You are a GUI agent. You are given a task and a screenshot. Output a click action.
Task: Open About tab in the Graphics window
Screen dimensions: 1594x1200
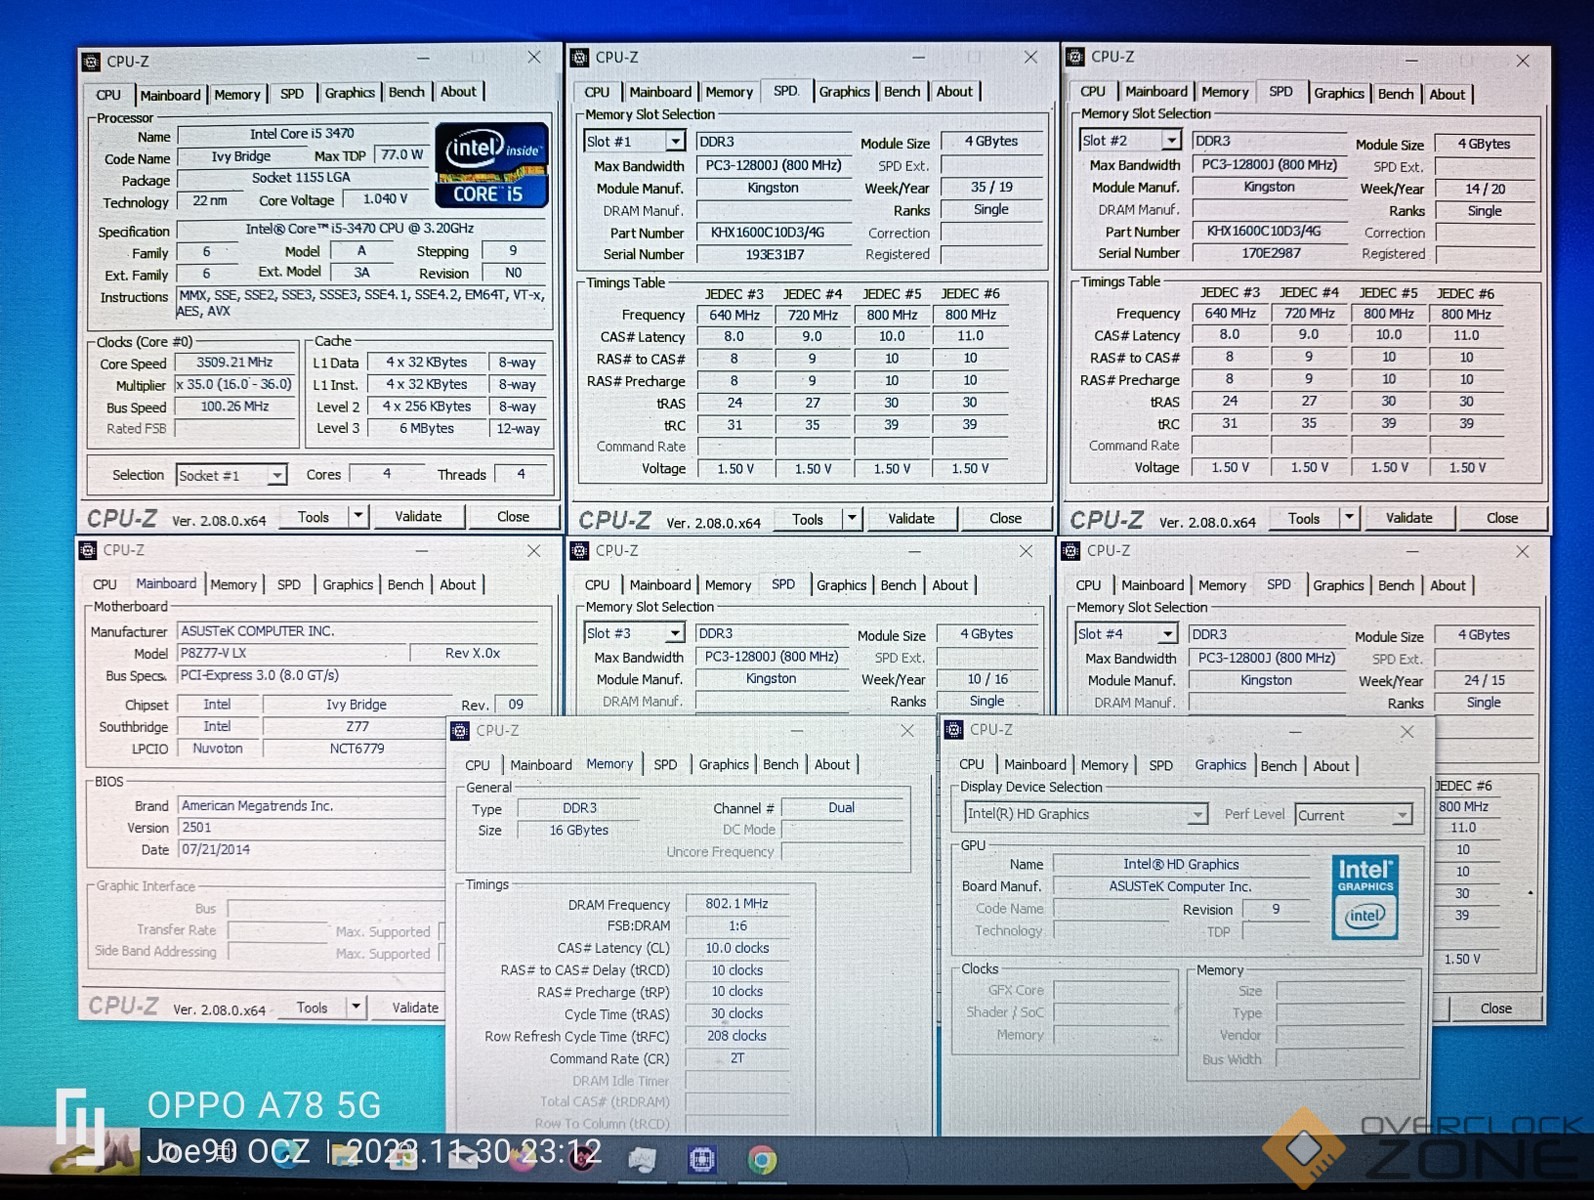click(x=1331, y=765)
